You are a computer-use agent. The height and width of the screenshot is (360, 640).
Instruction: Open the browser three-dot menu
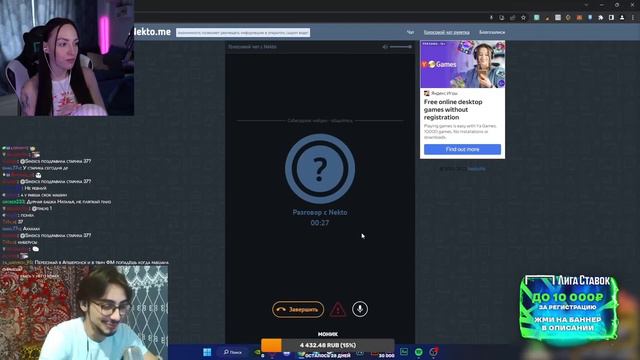coord(633,18)
